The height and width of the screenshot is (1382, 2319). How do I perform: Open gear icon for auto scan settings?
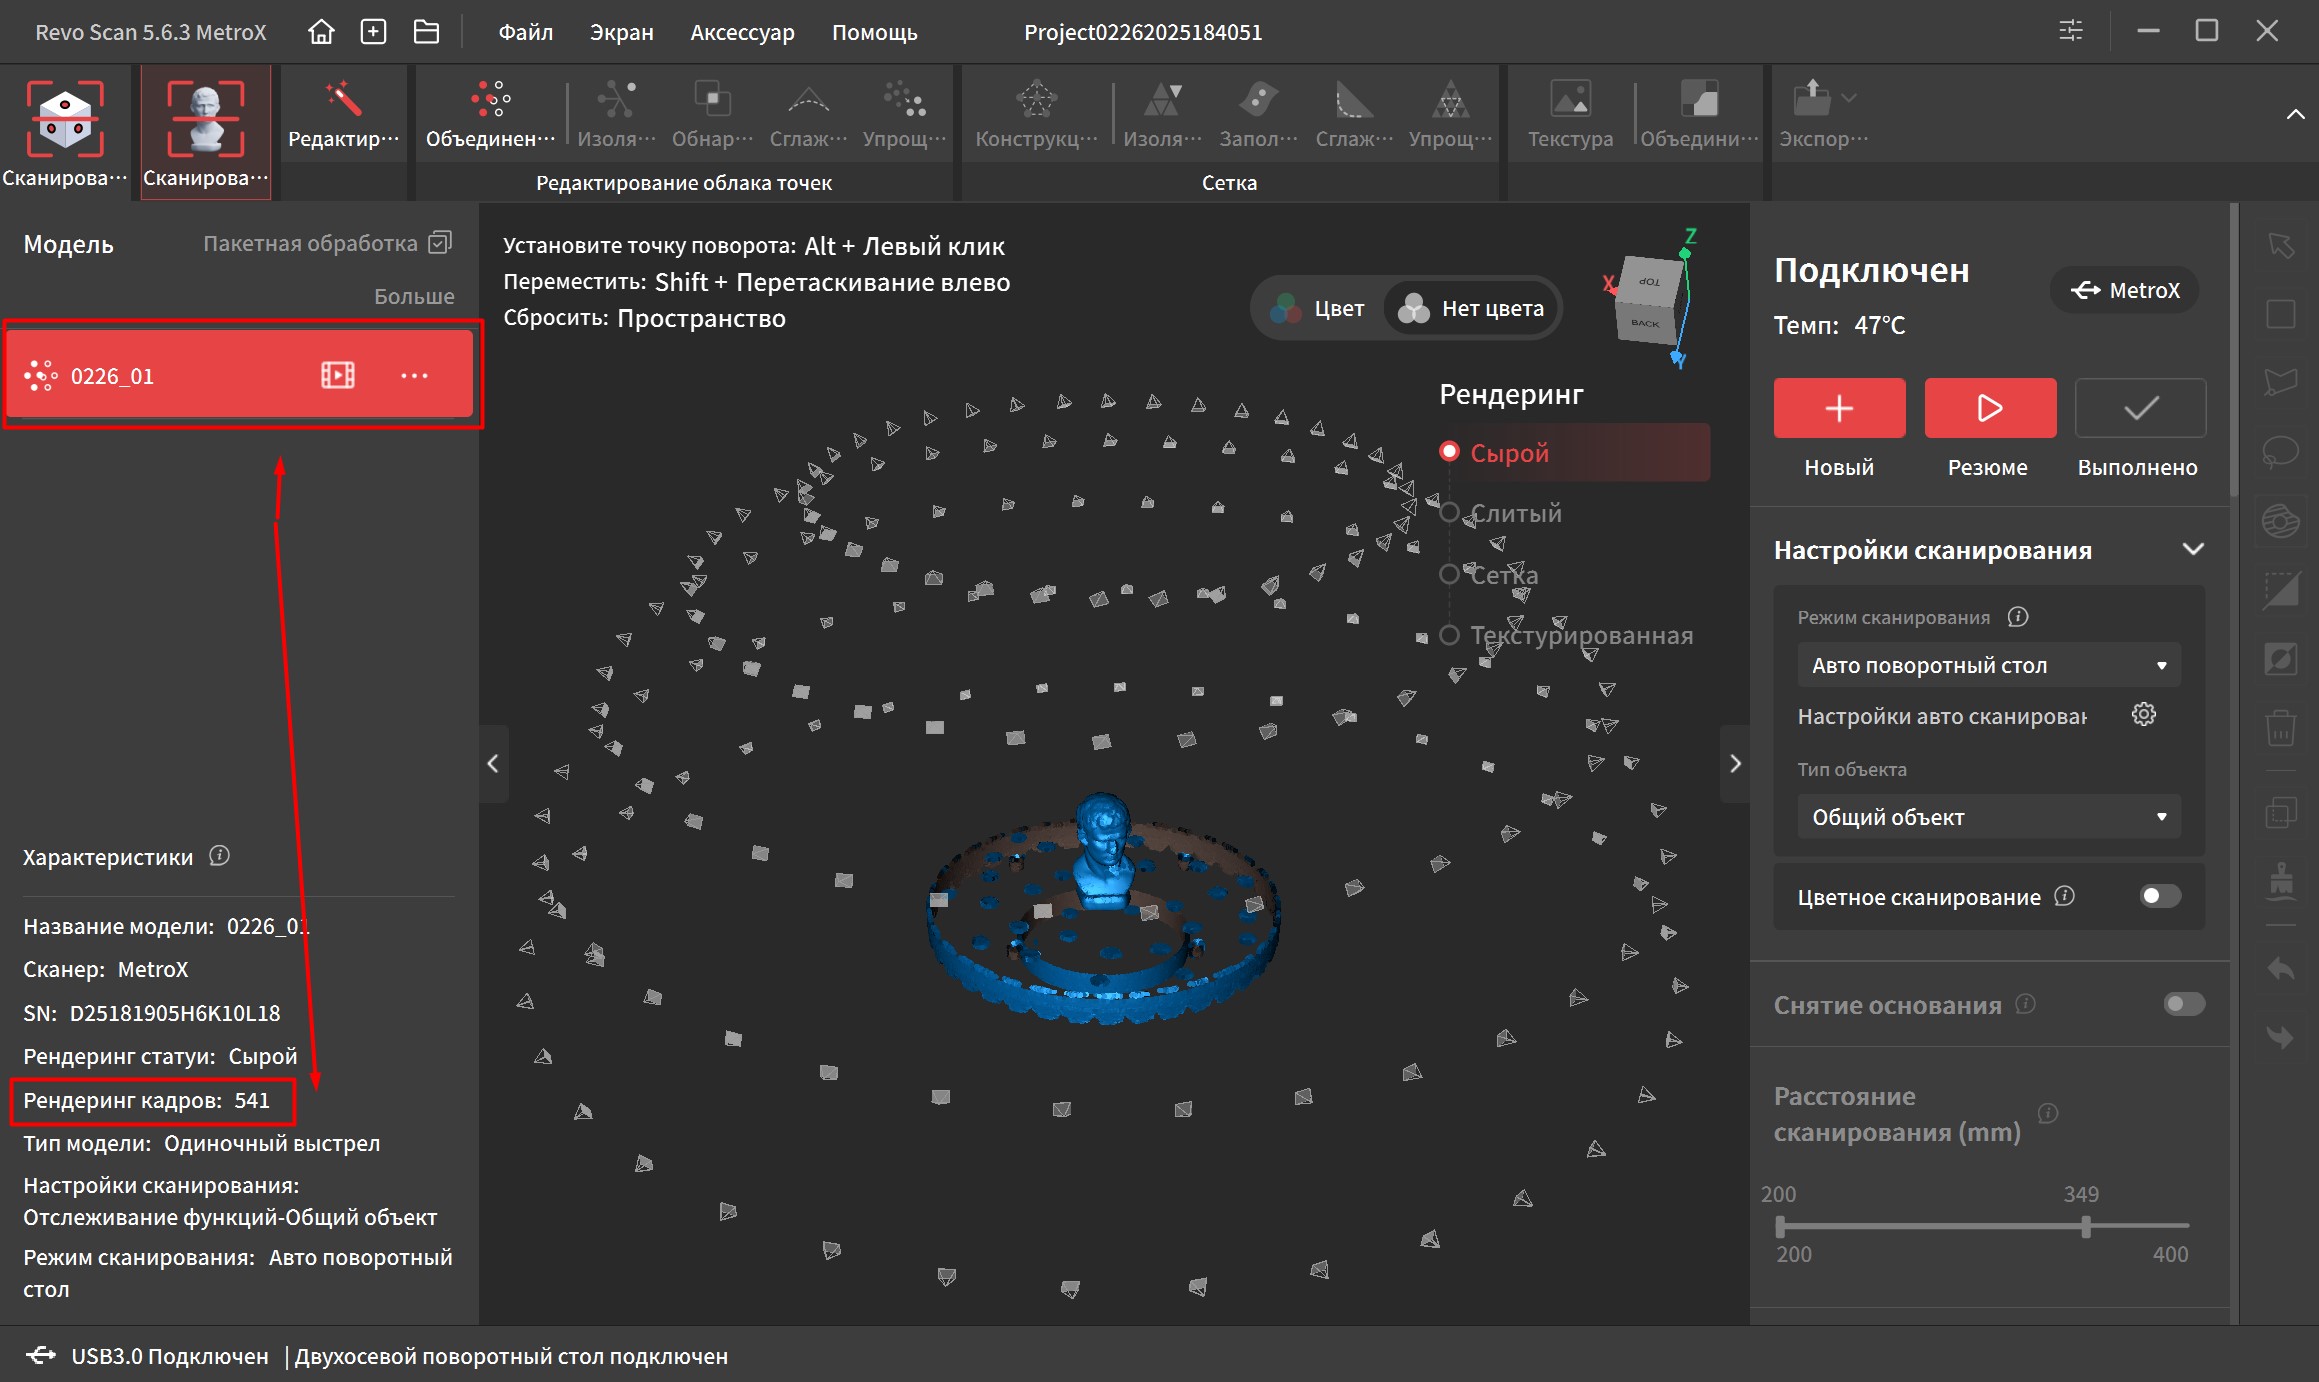tap(2143, 714)
